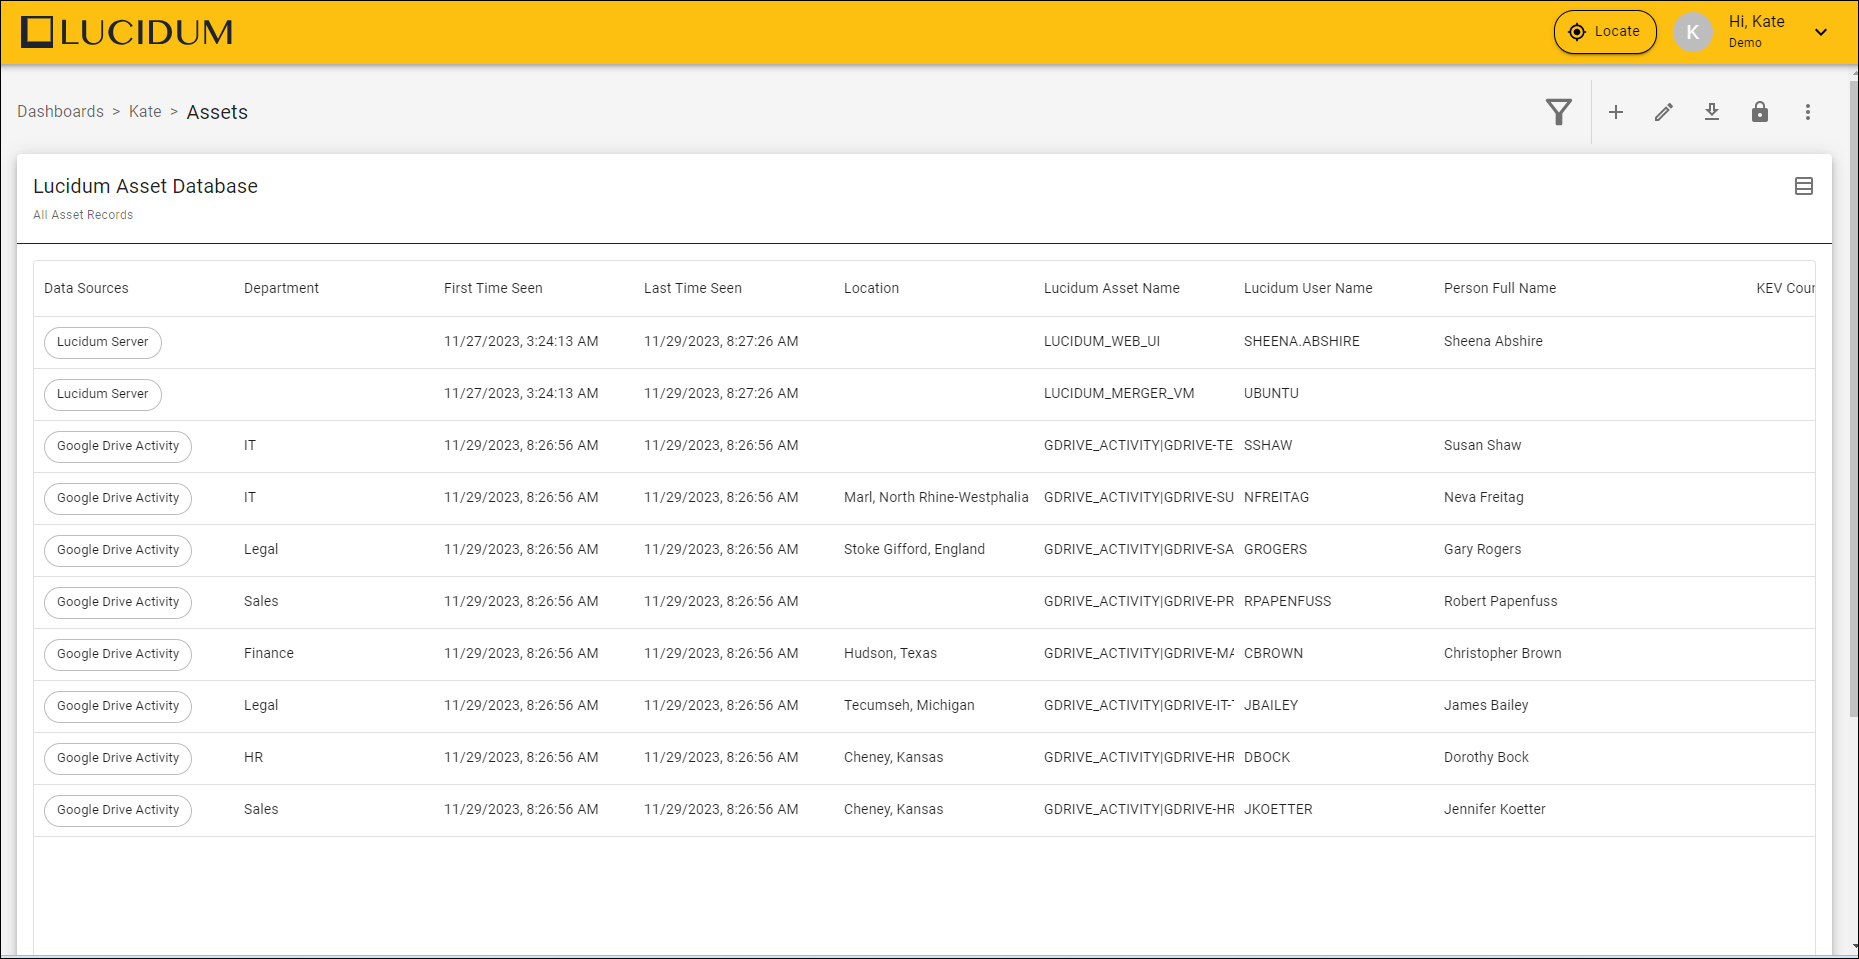Expand the Hi, Kate account dropdown arrow

[1821, 32]
